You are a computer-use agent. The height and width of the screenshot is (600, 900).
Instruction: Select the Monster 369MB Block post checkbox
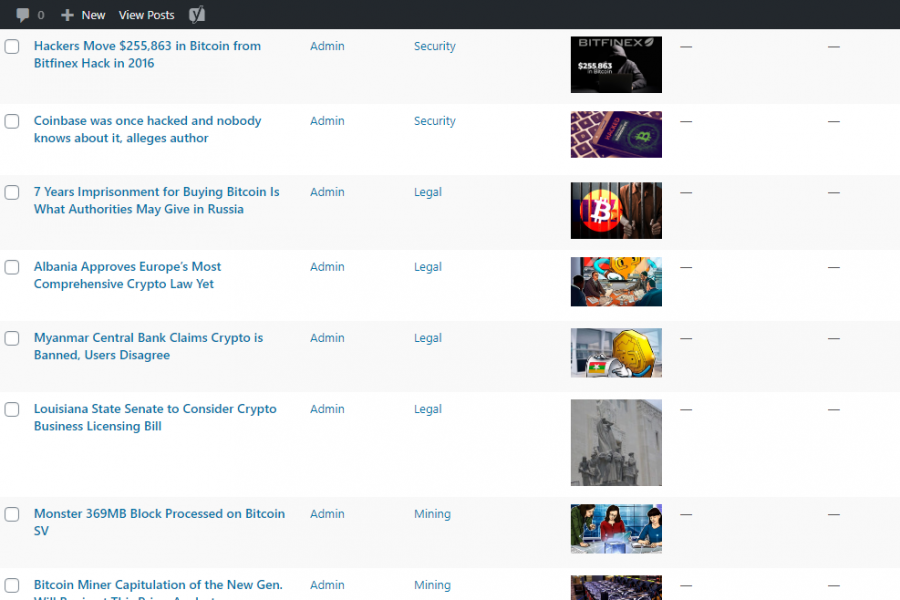coord(12,514)
